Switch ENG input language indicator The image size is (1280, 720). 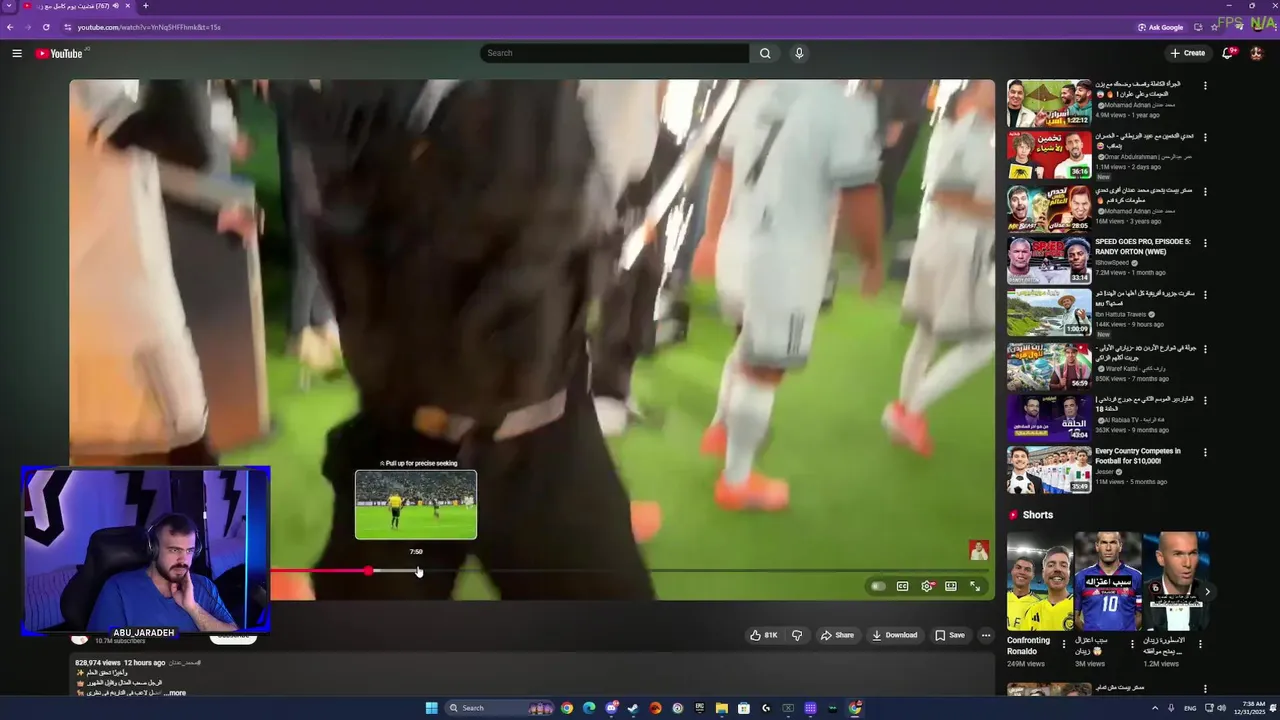(1190, 708)
